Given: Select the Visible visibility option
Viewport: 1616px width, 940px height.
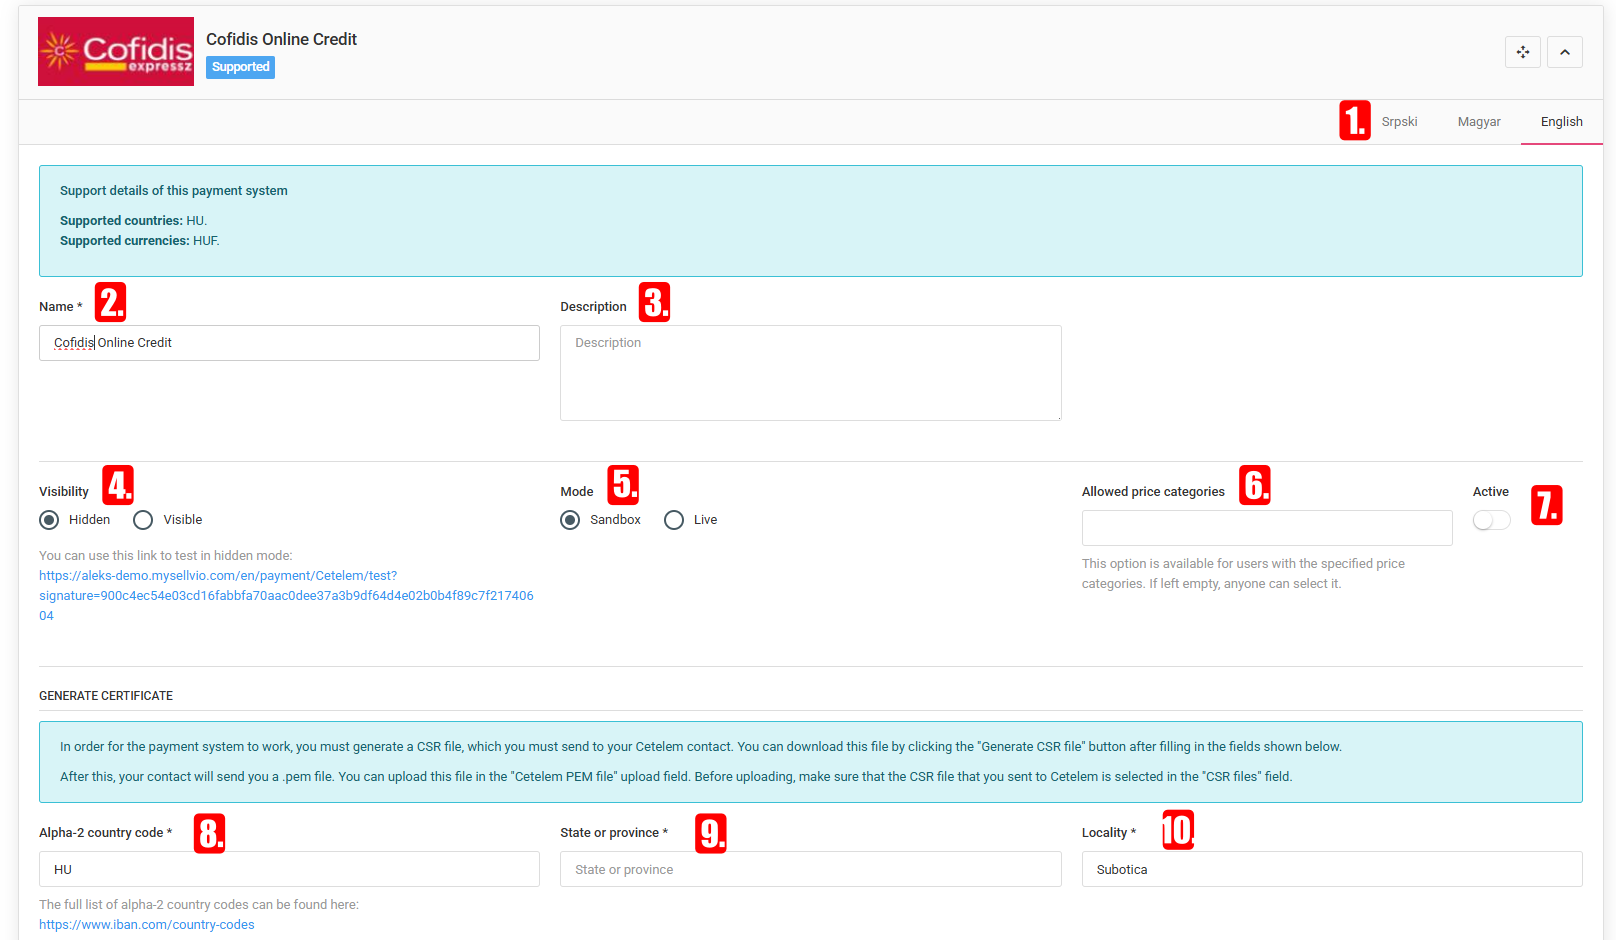Looking at the screenshot, I should pyautogui.click(x=144, y=520).
